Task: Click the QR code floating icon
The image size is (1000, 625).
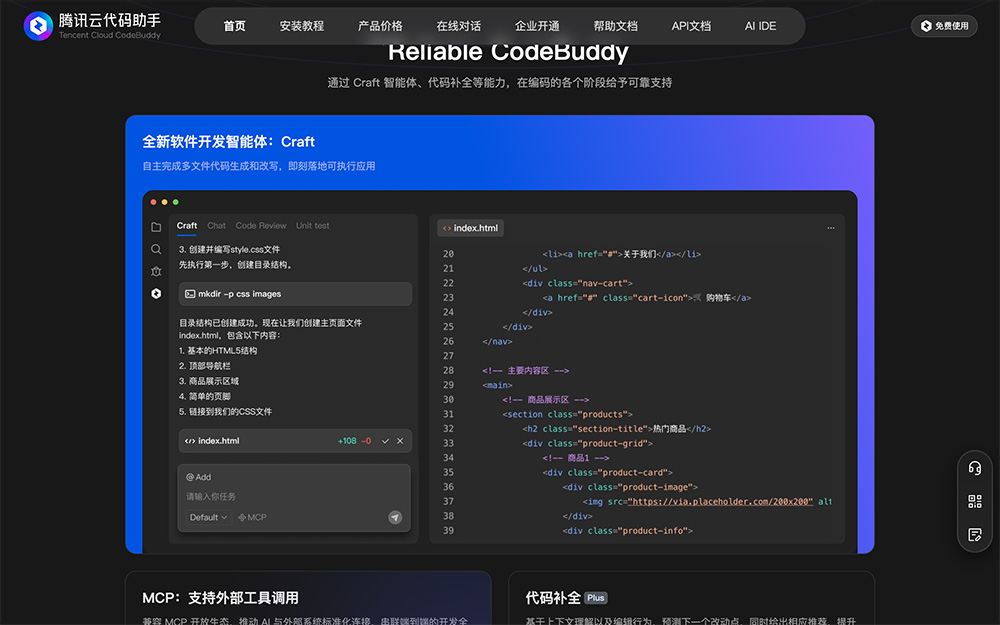Action: click(x=974, y=501)
